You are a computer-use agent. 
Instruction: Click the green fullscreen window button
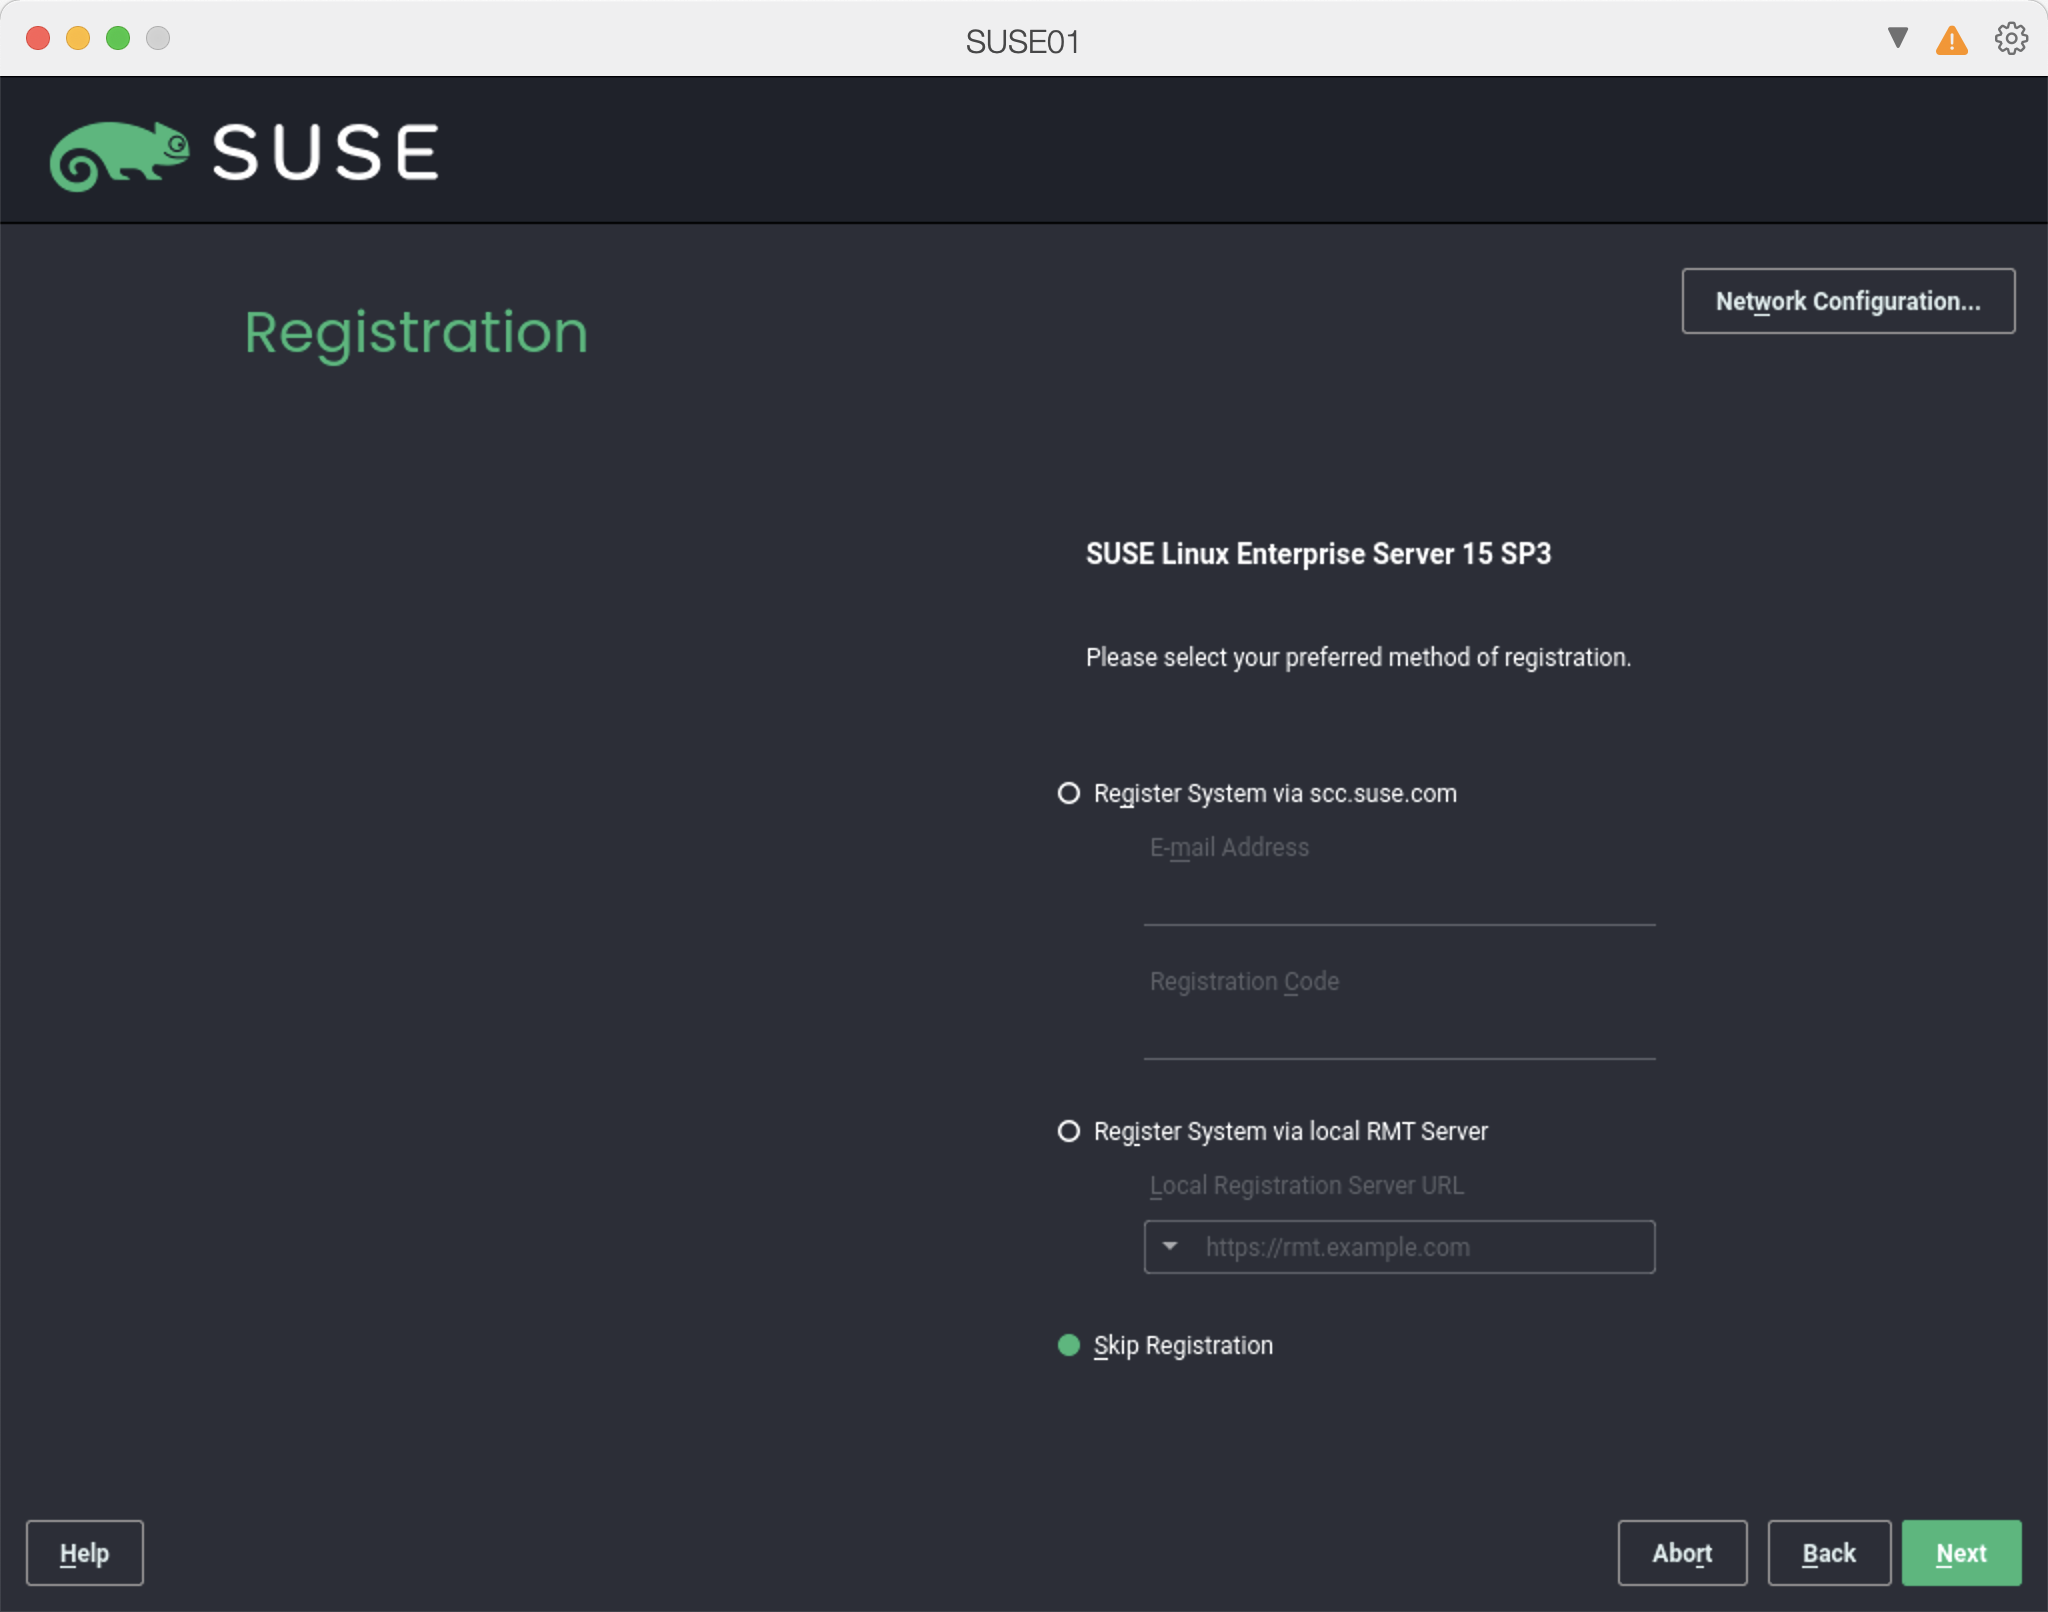118,38
